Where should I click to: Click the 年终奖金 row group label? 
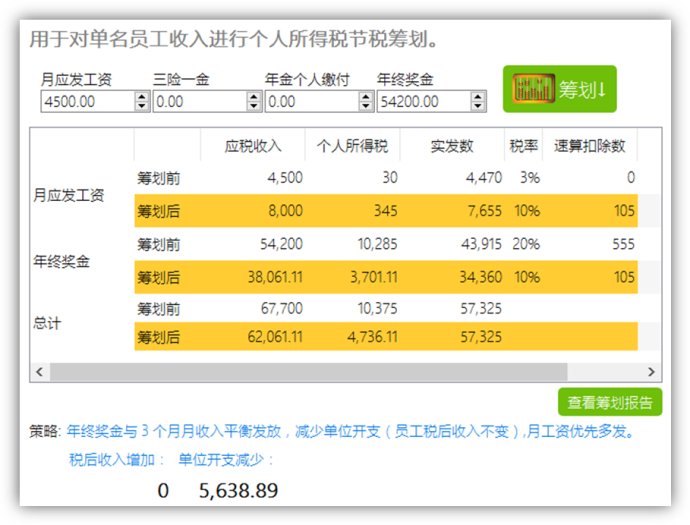tap(62, 261)
